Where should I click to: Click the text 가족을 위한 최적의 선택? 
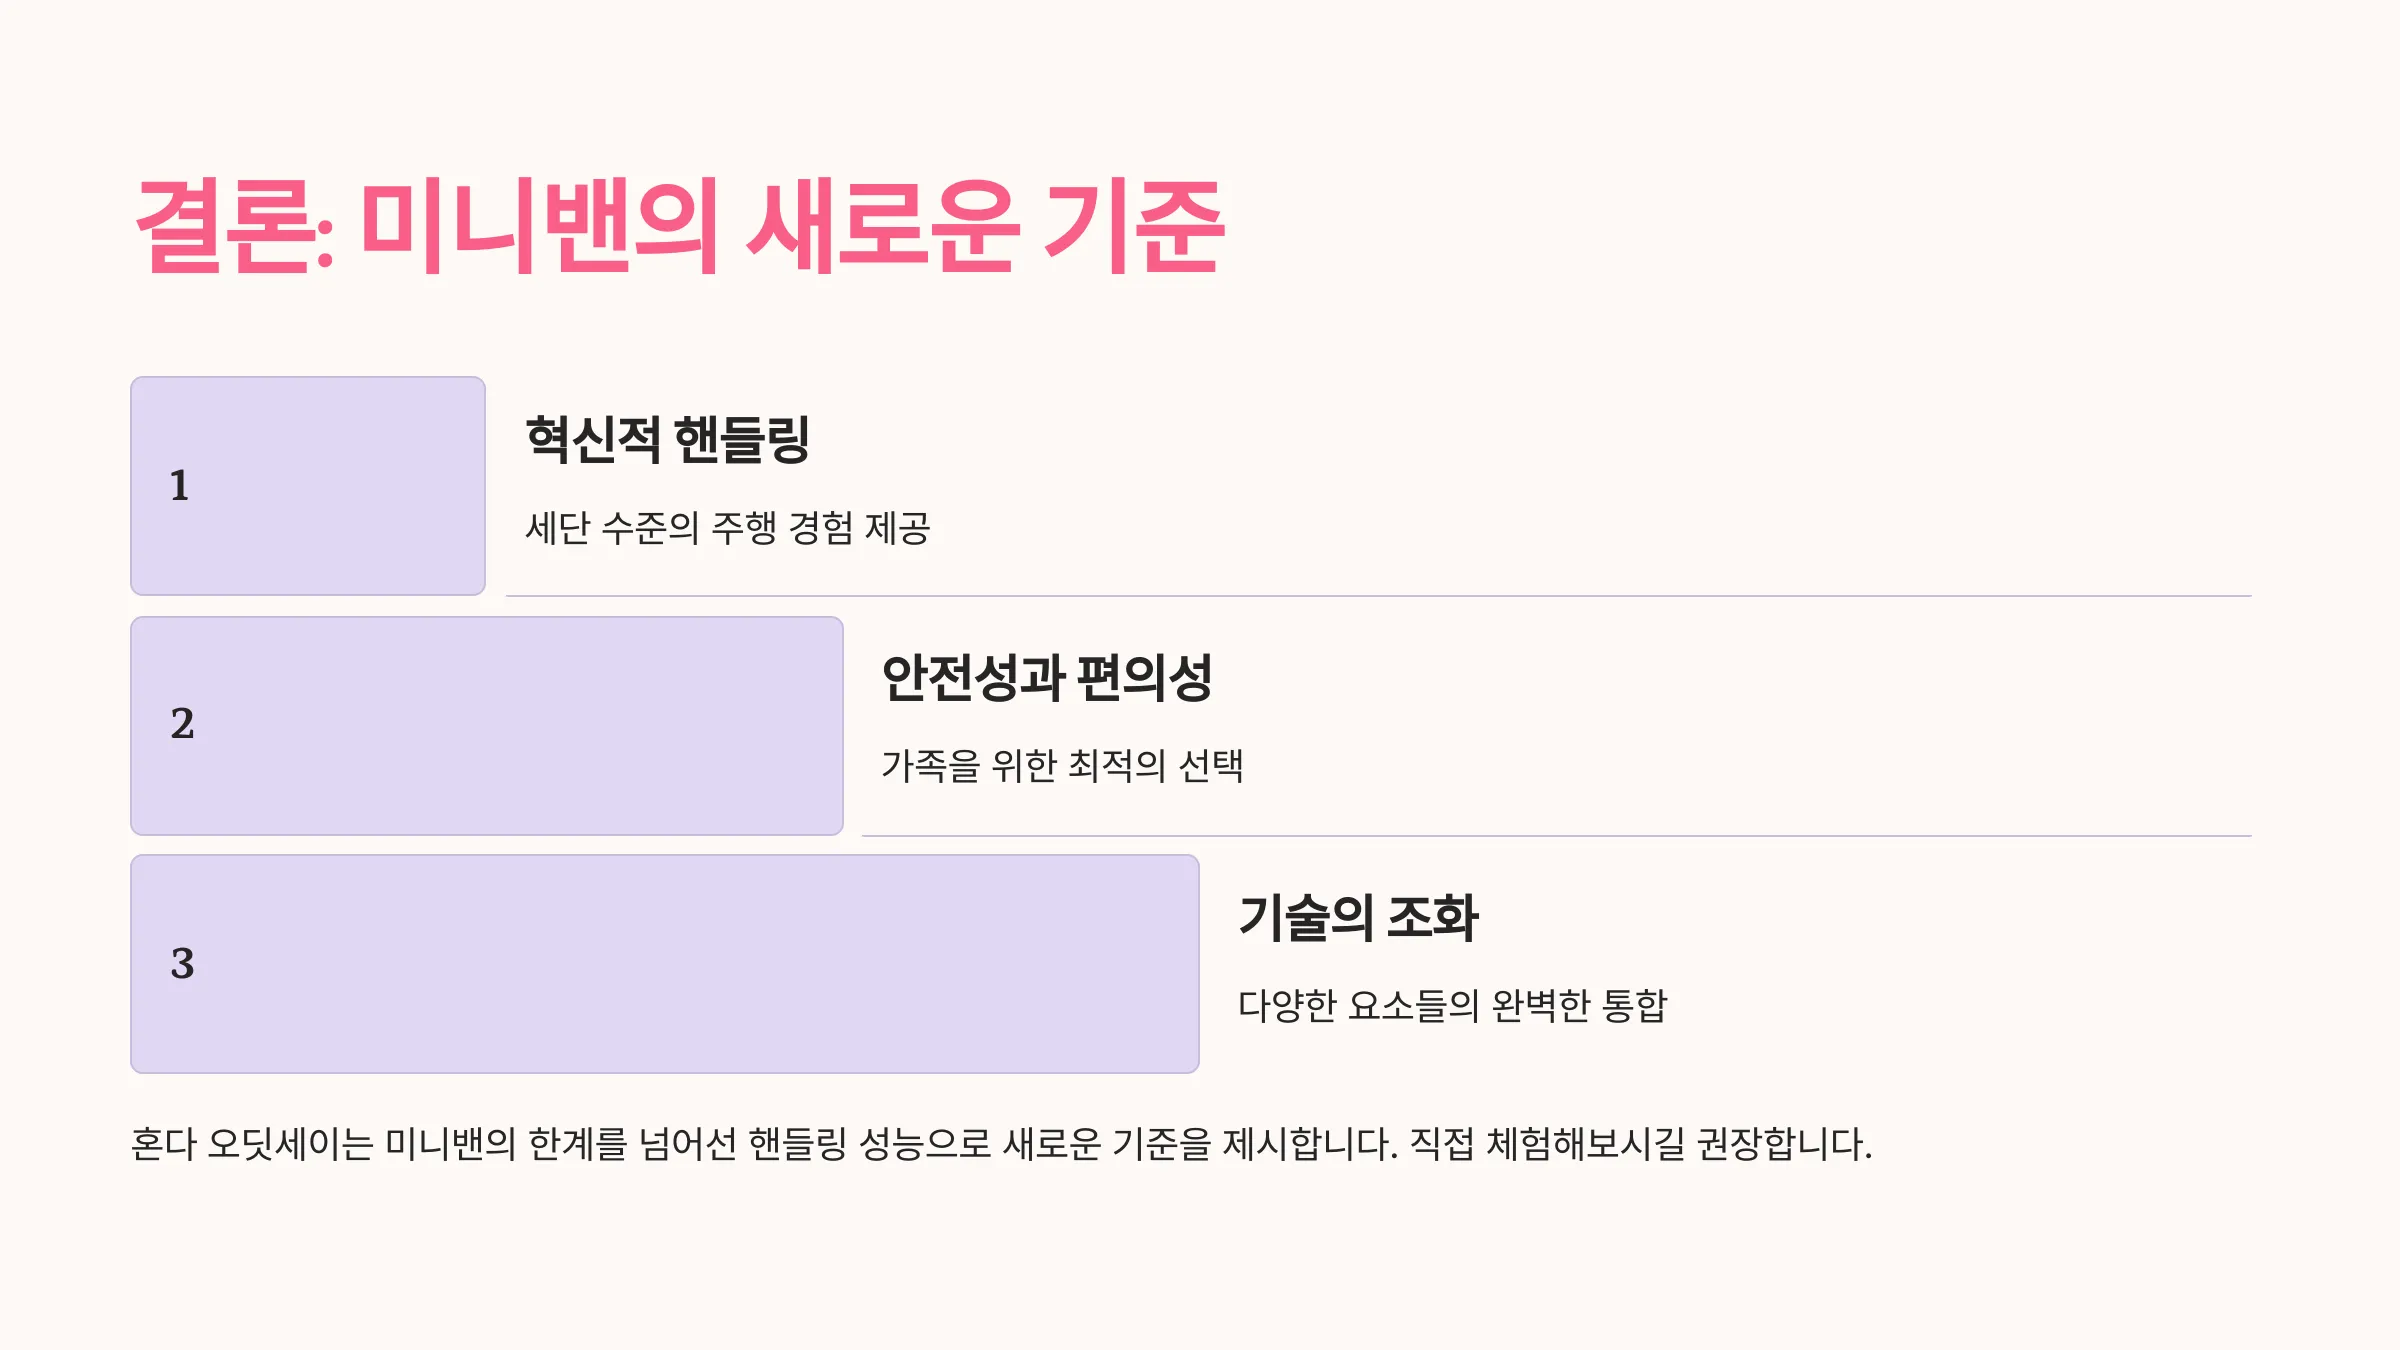pos(1062,766)
